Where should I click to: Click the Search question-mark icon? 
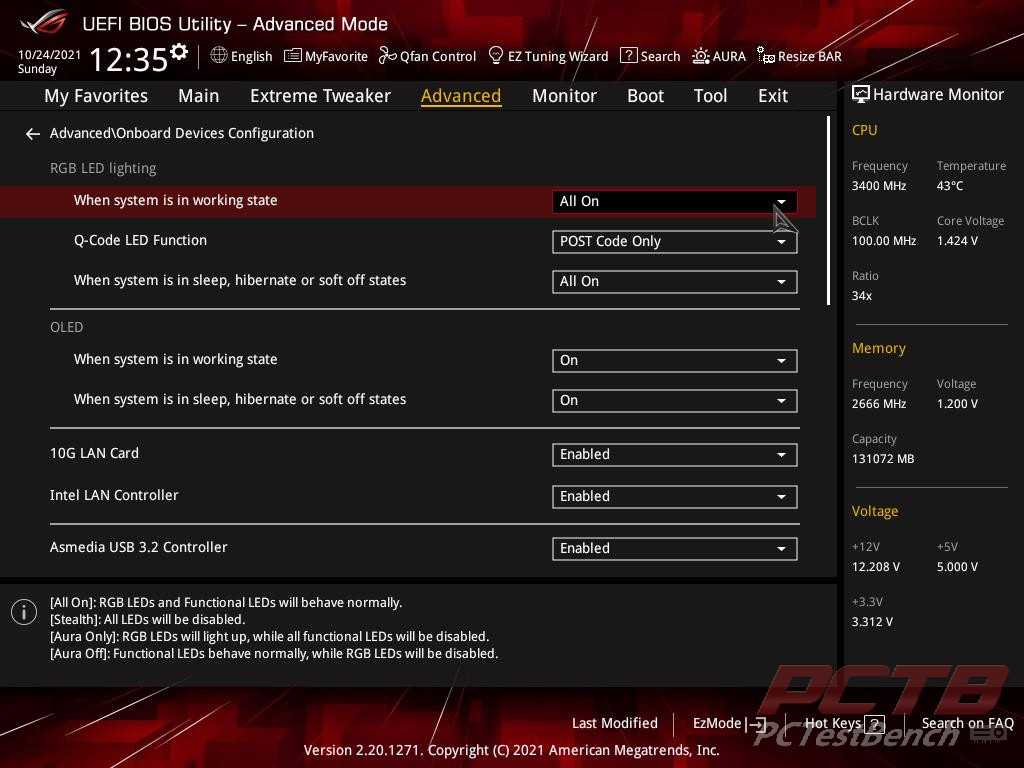[x=628, y=56]
